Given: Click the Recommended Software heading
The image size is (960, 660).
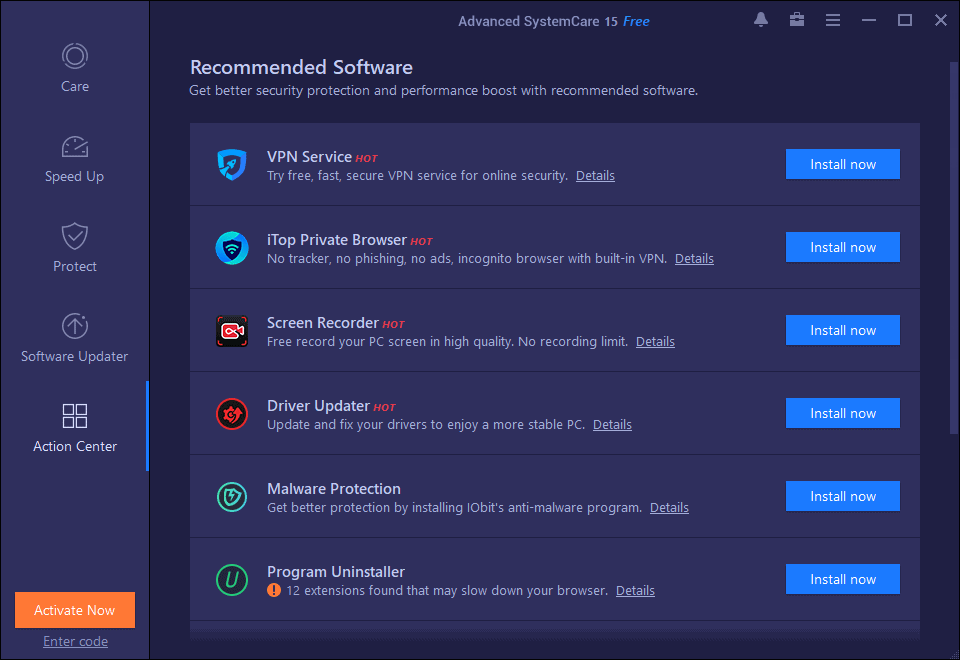Looking at the screenshot, I should [x=301, y=67].
